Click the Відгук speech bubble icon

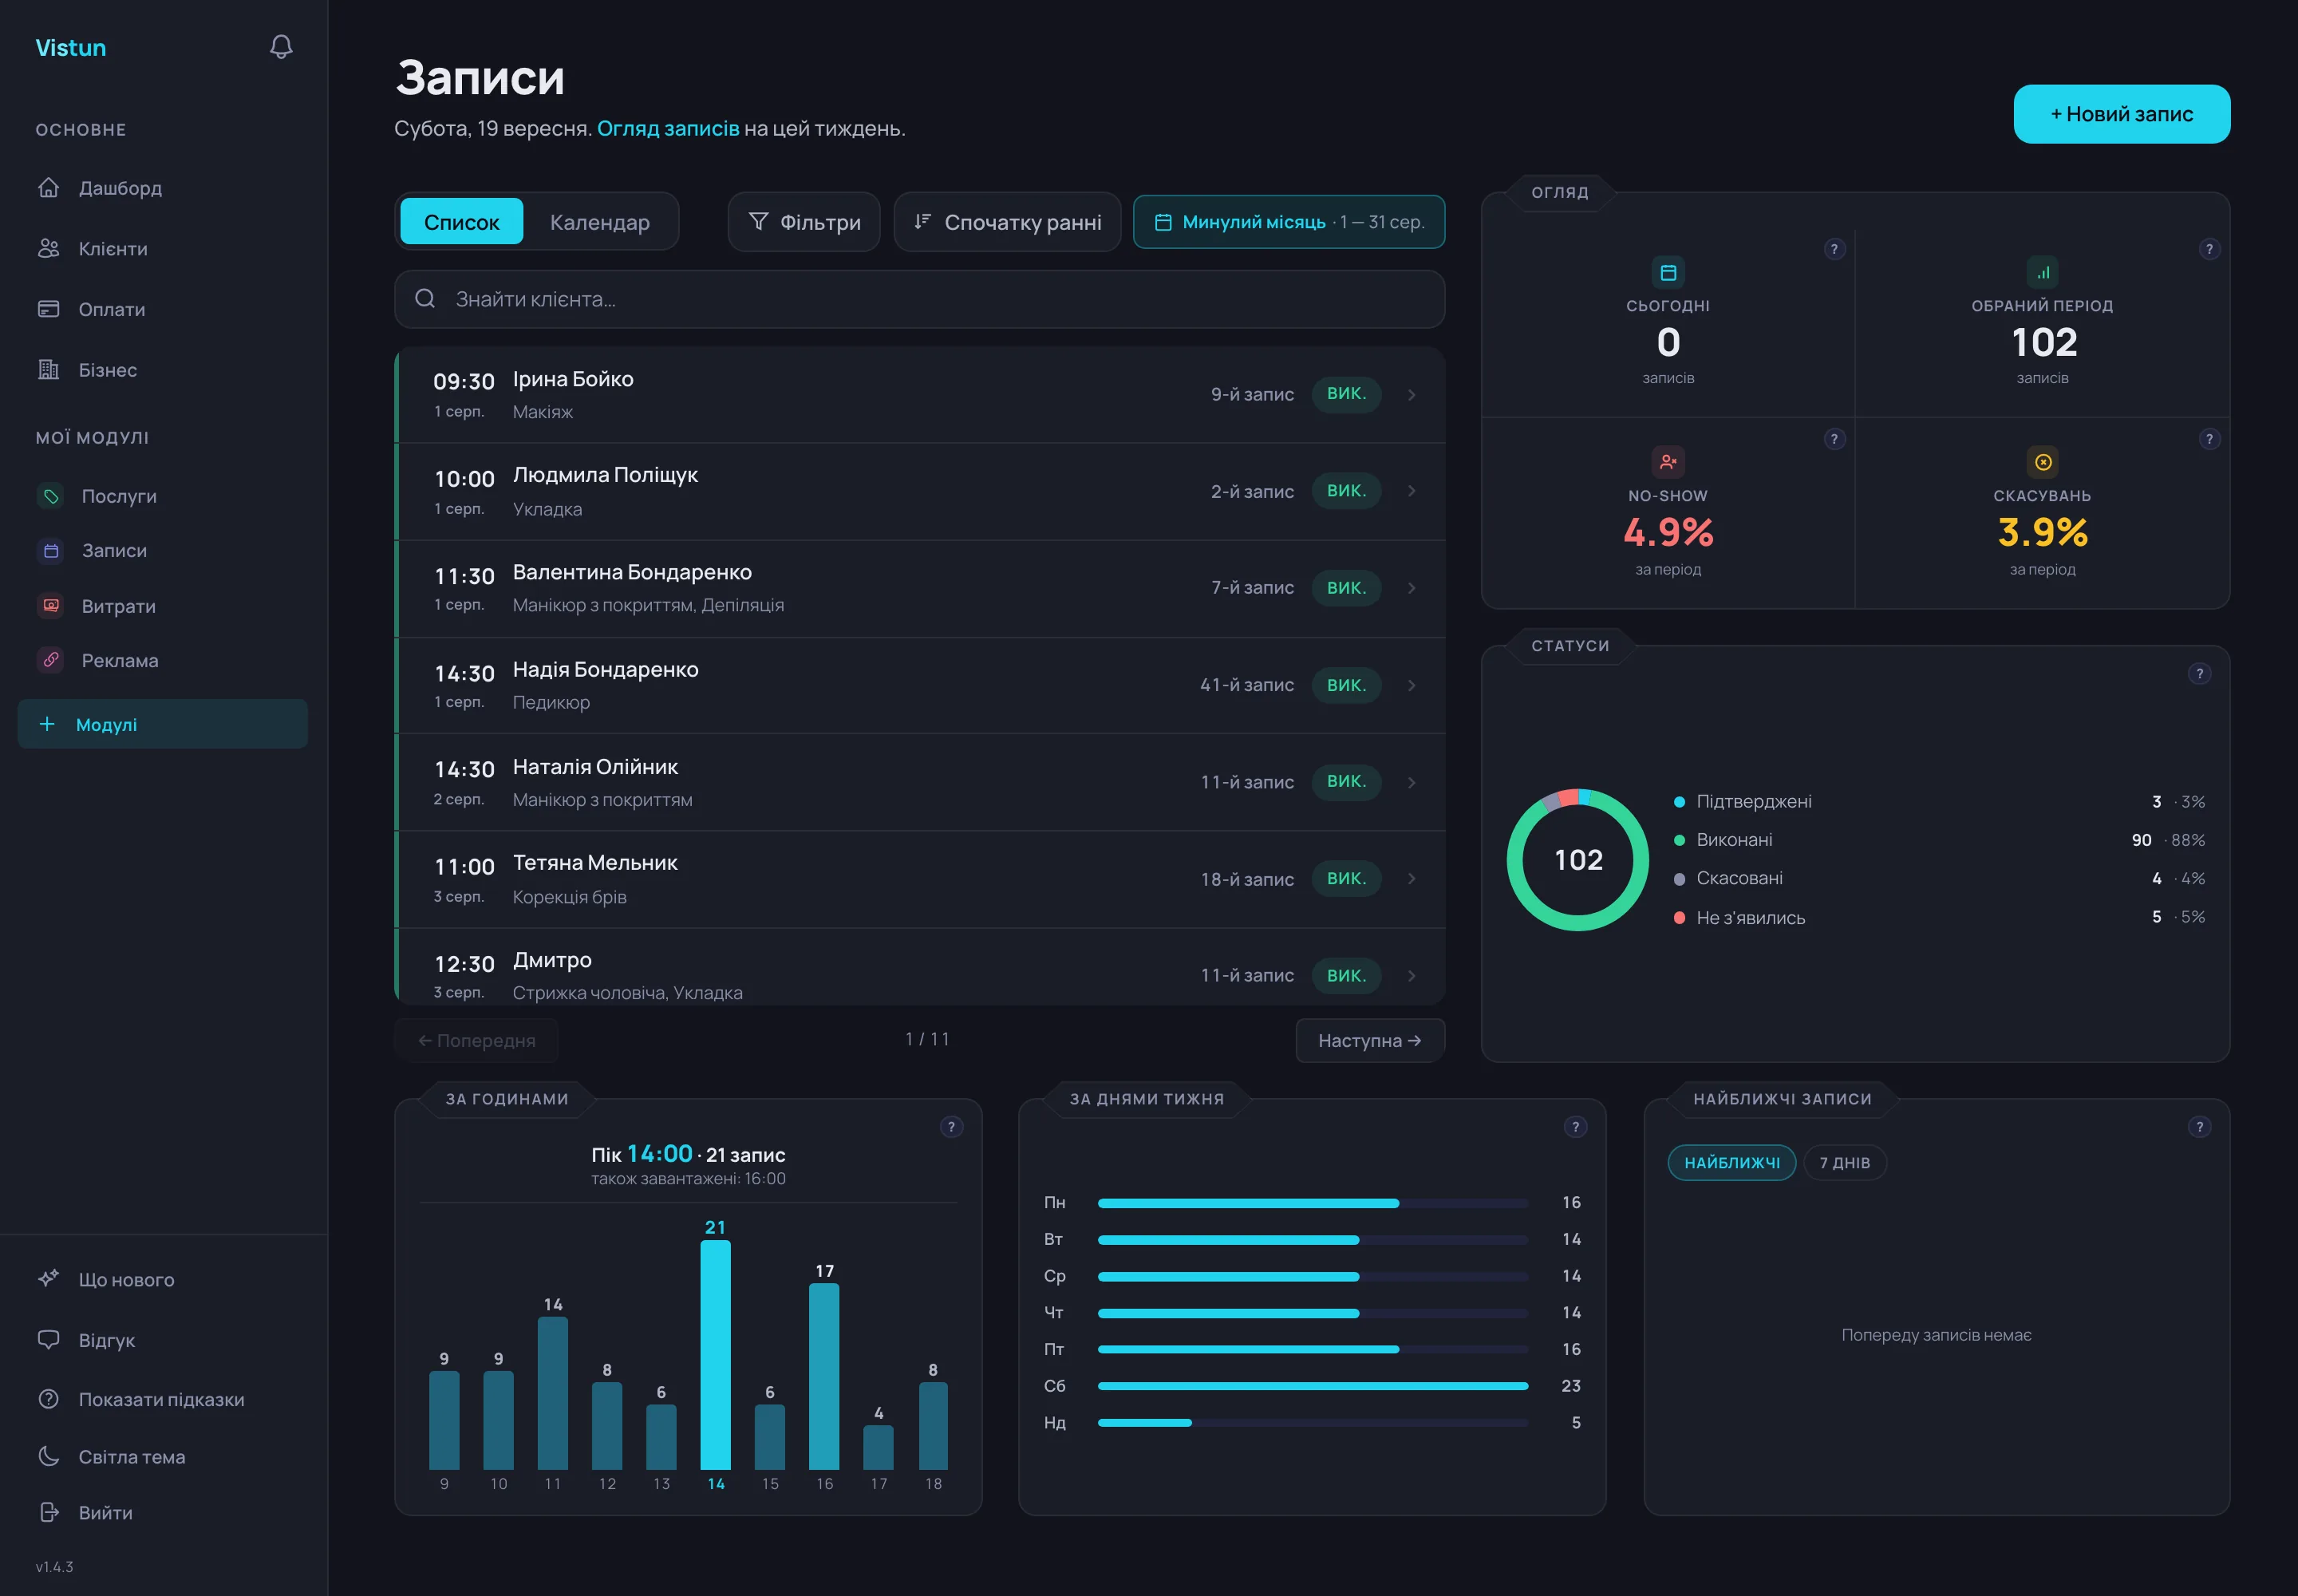(x=48, y=1340)
